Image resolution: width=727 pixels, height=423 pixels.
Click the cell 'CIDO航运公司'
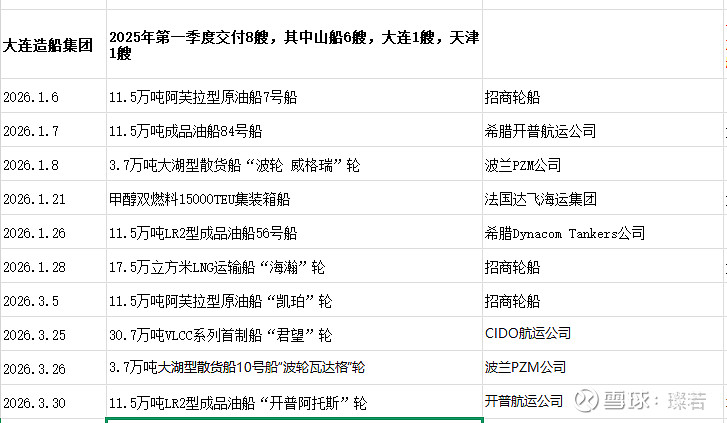pyautogui.click(x=603, y=334)
